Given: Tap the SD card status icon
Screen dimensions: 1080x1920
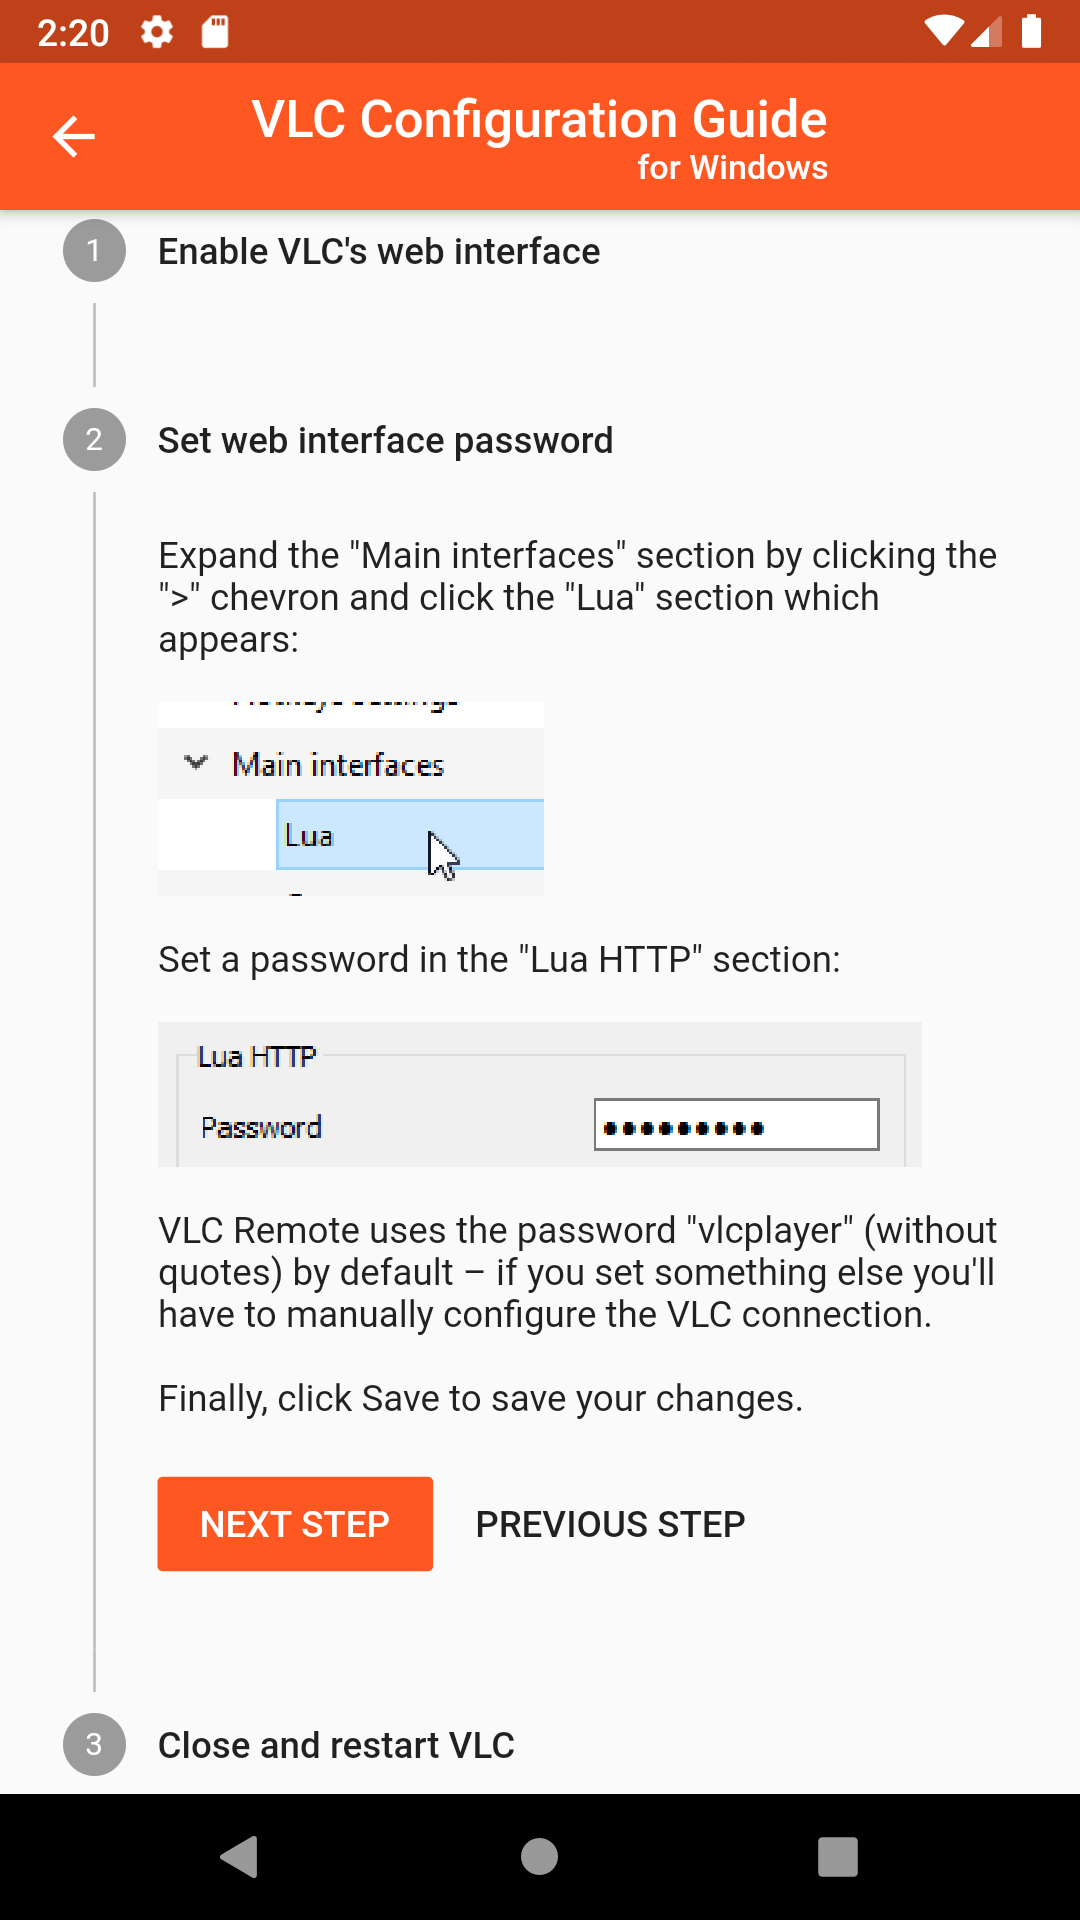Looking at the screenshot, I should click(215, 32).
